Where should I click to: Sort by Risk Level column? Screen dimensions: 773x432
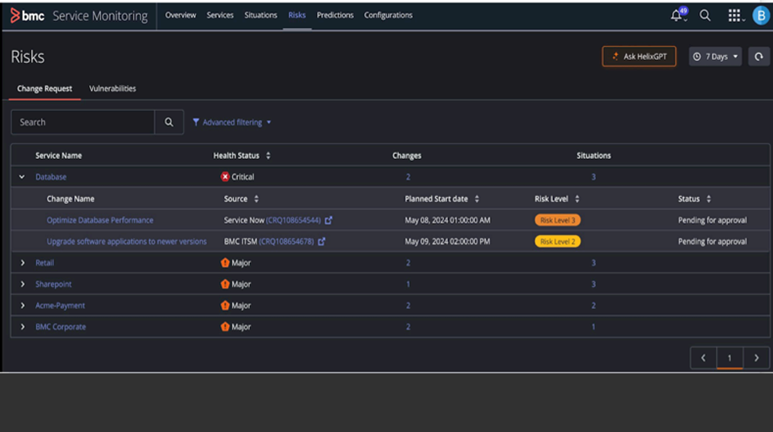point(578,199)
